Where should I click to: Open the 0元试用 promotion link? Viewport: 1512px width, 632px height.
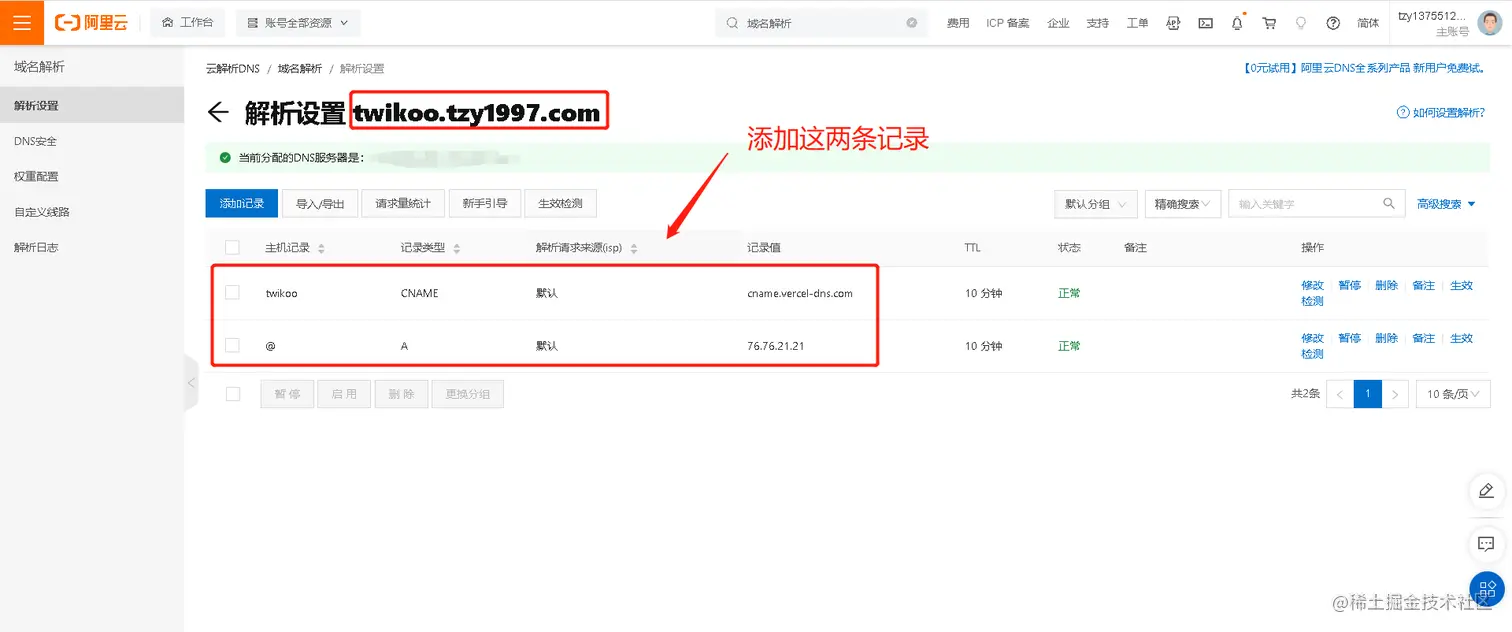point(1363,69)
